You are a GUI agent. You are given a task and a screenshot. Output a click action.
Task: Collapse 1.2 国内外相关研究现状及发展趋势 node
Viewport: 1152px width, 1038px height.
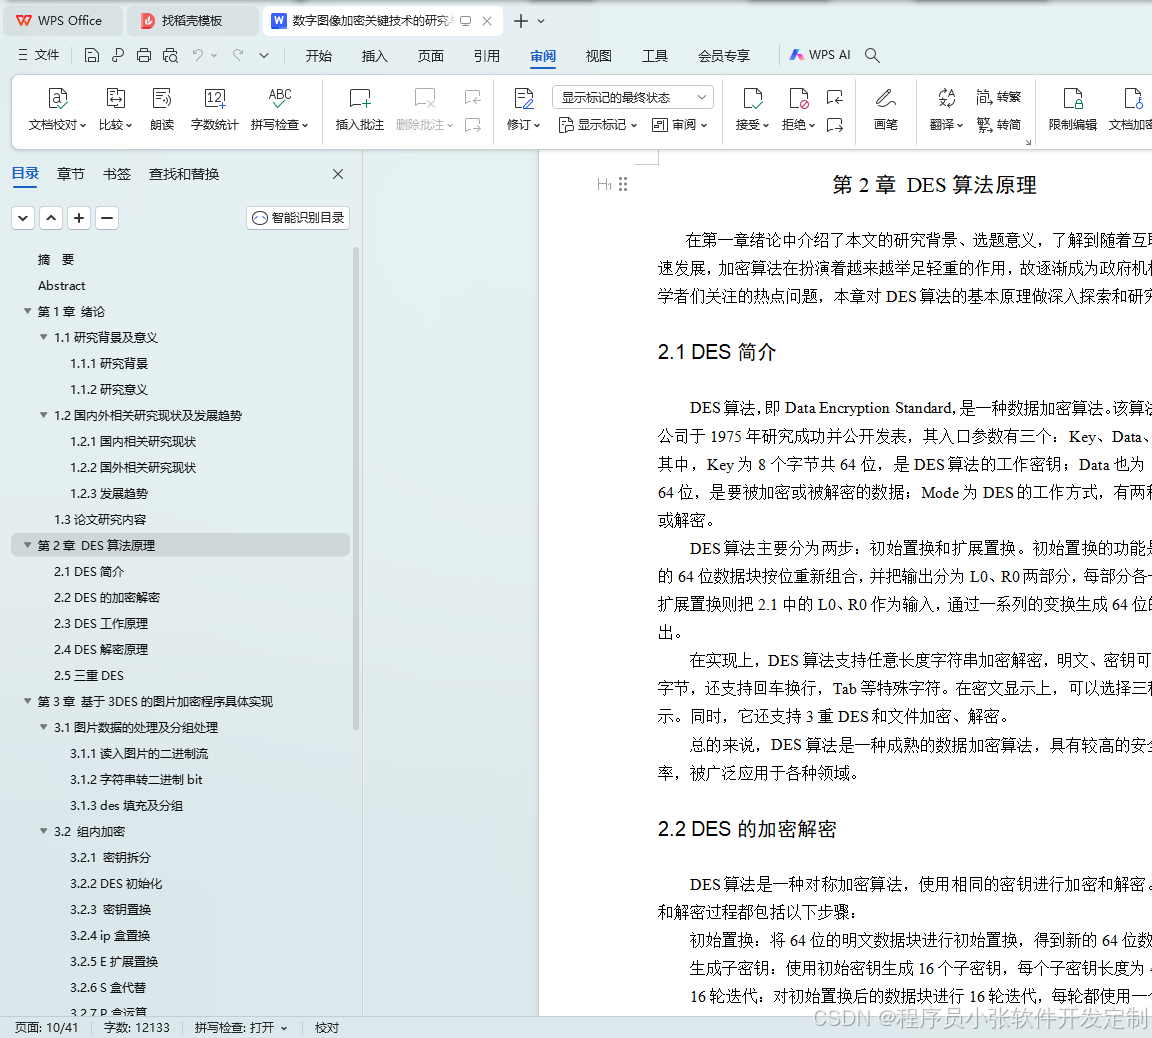click(x=43, y=415)
